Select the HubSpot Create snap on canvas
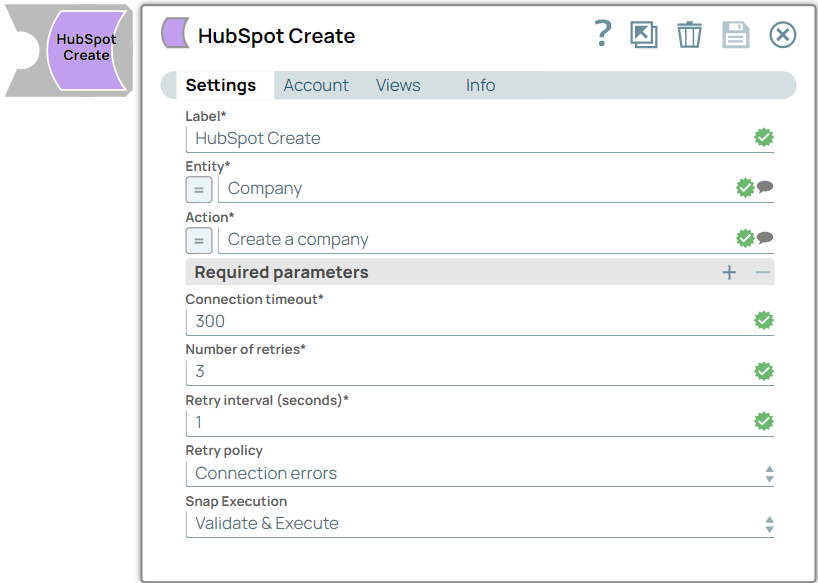 coord(87,51)
